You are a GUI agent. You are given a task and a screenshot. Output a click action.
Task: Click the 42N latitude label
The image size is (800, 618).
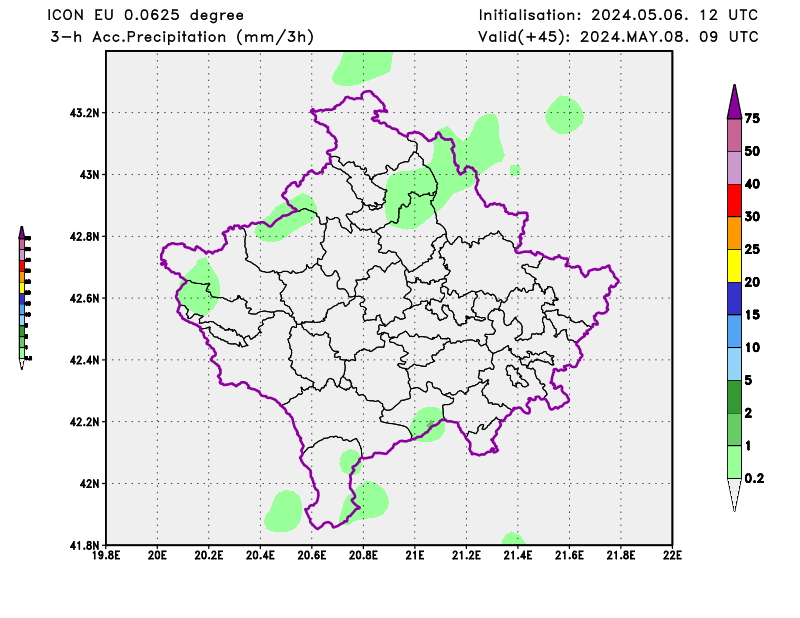[x=92, y=484]
